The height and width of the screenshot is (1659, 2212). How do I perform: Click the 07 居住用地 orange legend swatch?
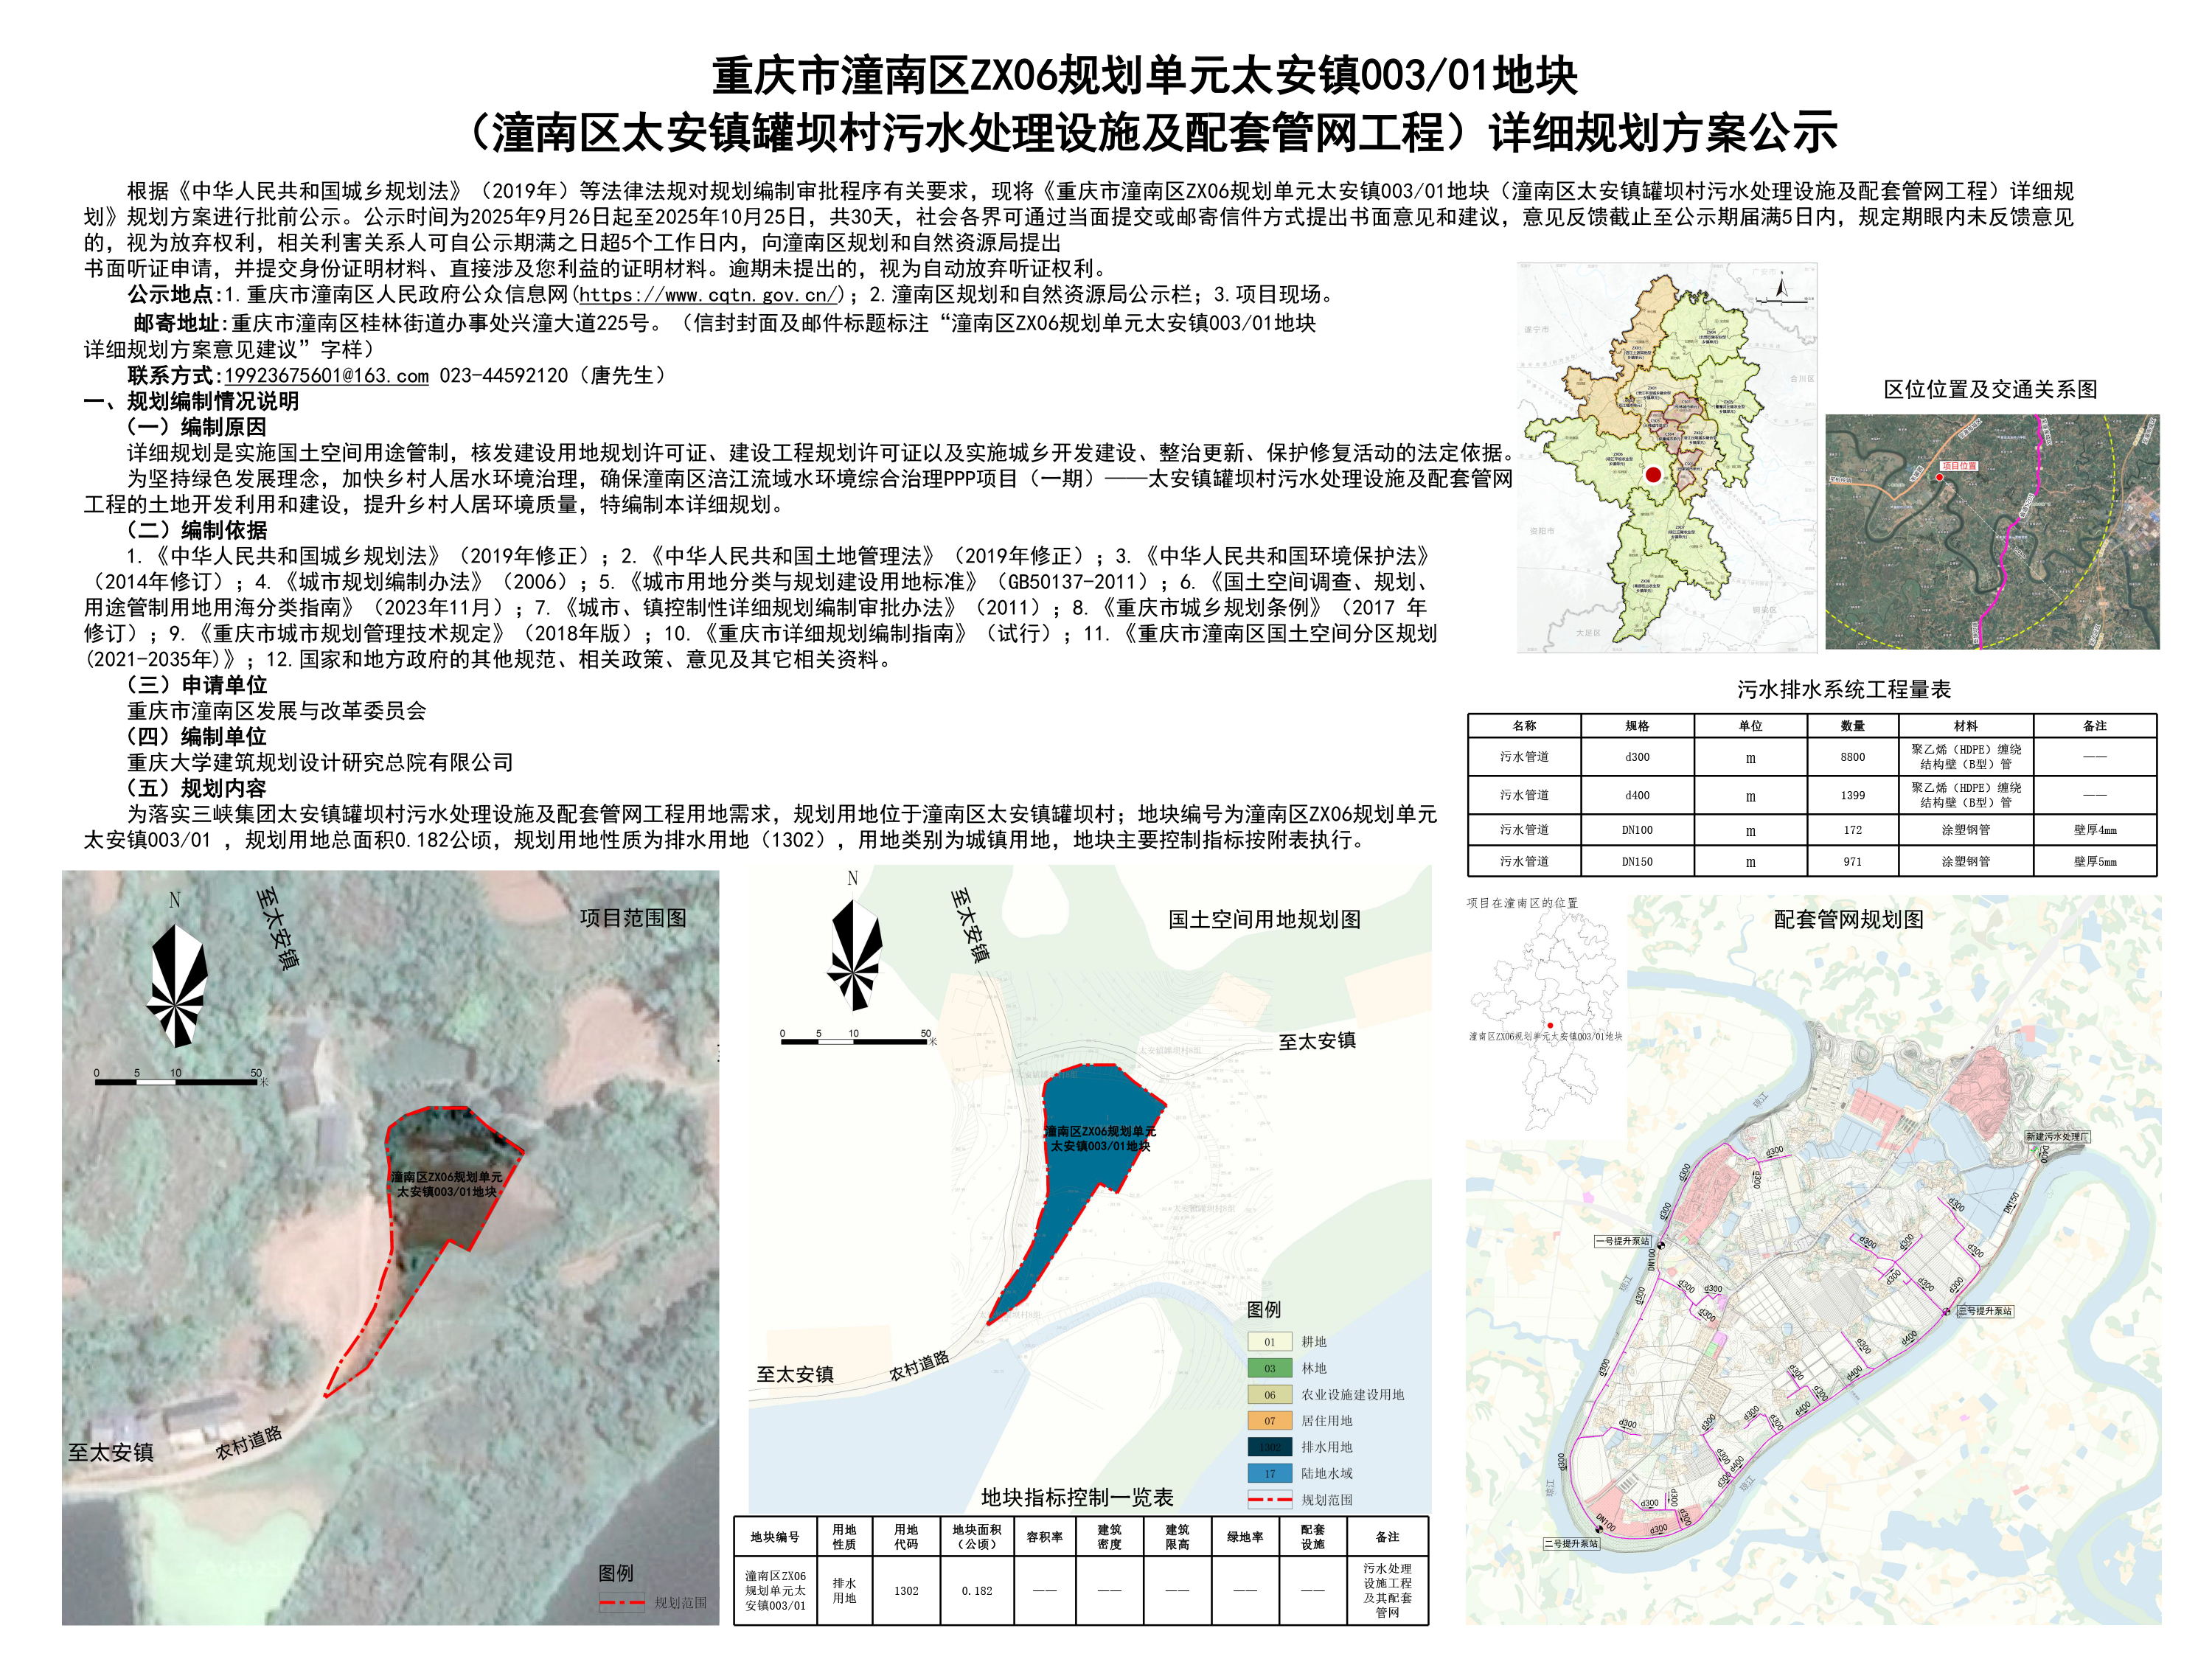pos(1269,1421)
